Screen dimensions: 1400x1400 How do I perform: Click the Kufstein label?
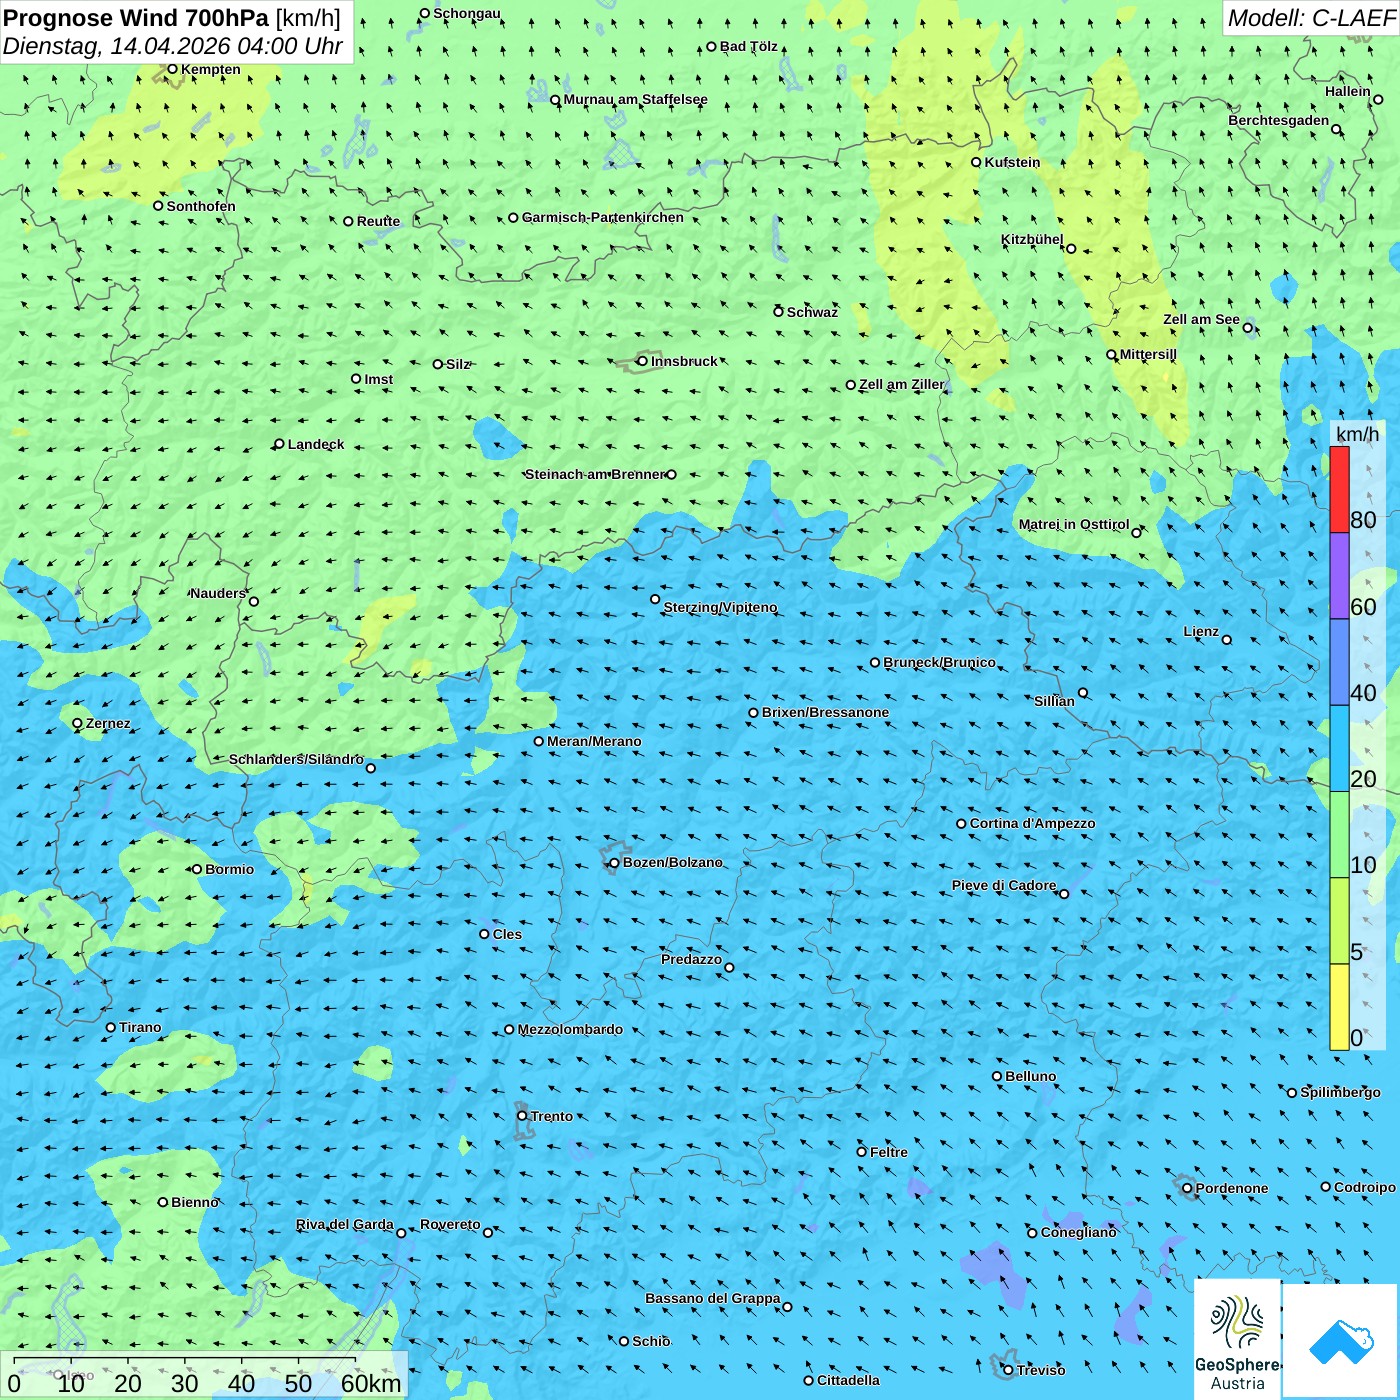1012,162
